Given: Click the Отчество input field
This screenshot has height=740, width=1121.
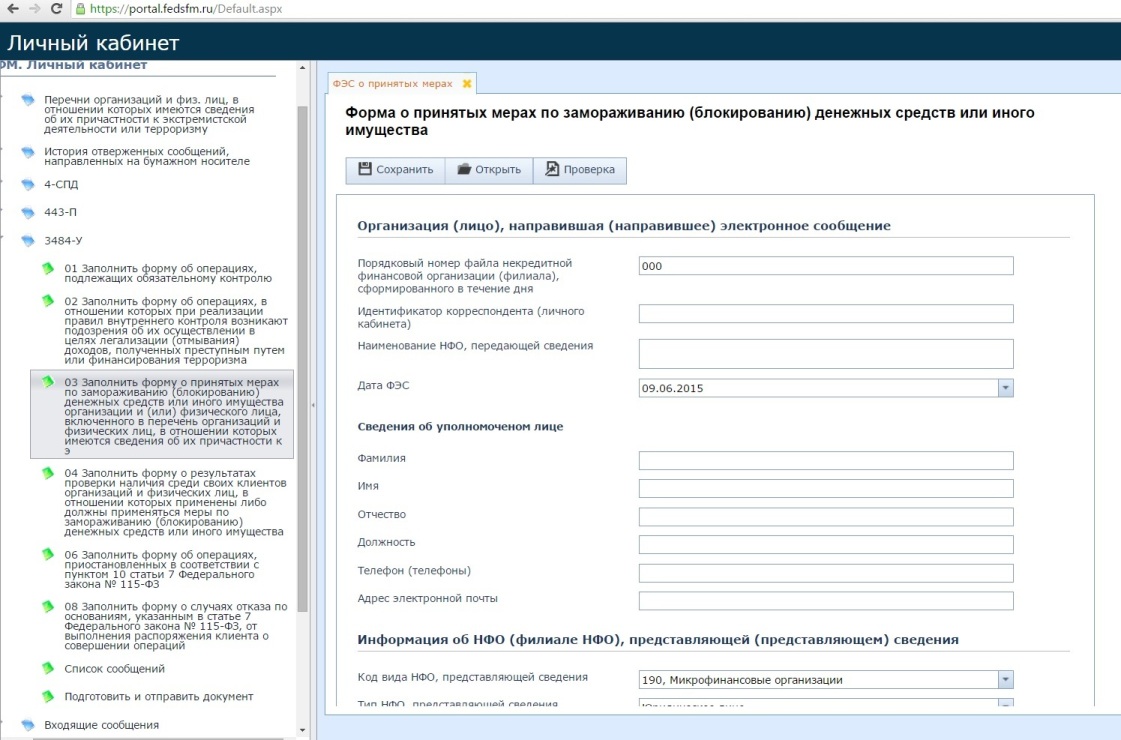Looking at the screenshot, I should click(x=826, y=517).
